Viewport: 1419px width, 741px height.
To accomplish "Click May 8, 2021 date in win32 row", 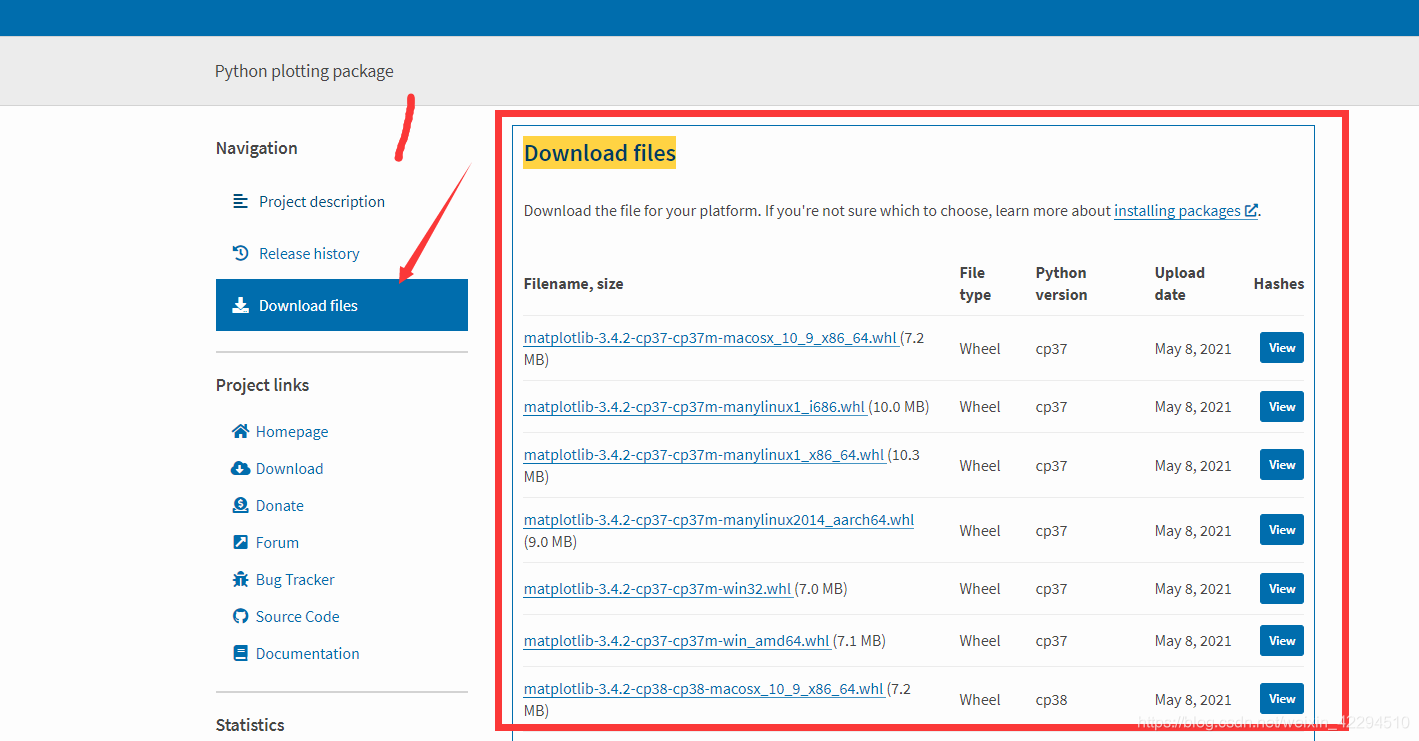I will click(1193, 589).
